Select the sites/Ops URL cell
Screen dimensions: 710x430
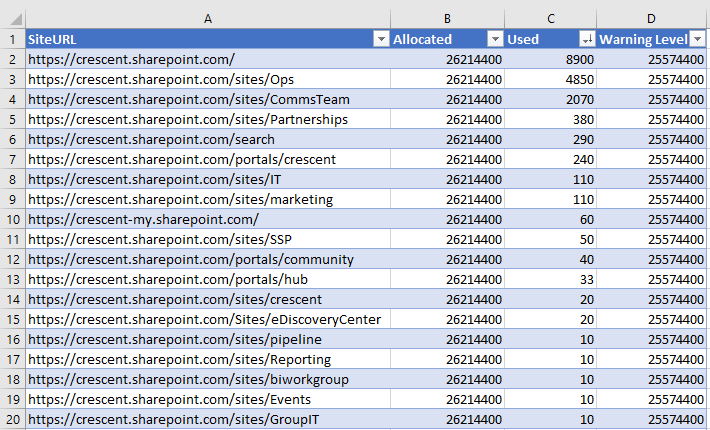coord(208,79)
